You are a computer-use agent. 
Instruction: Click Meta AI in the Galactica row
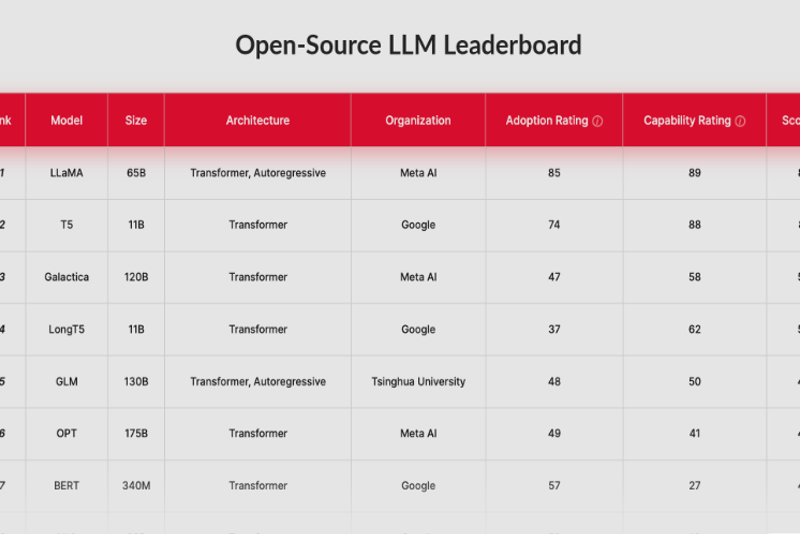pos(418,277)
